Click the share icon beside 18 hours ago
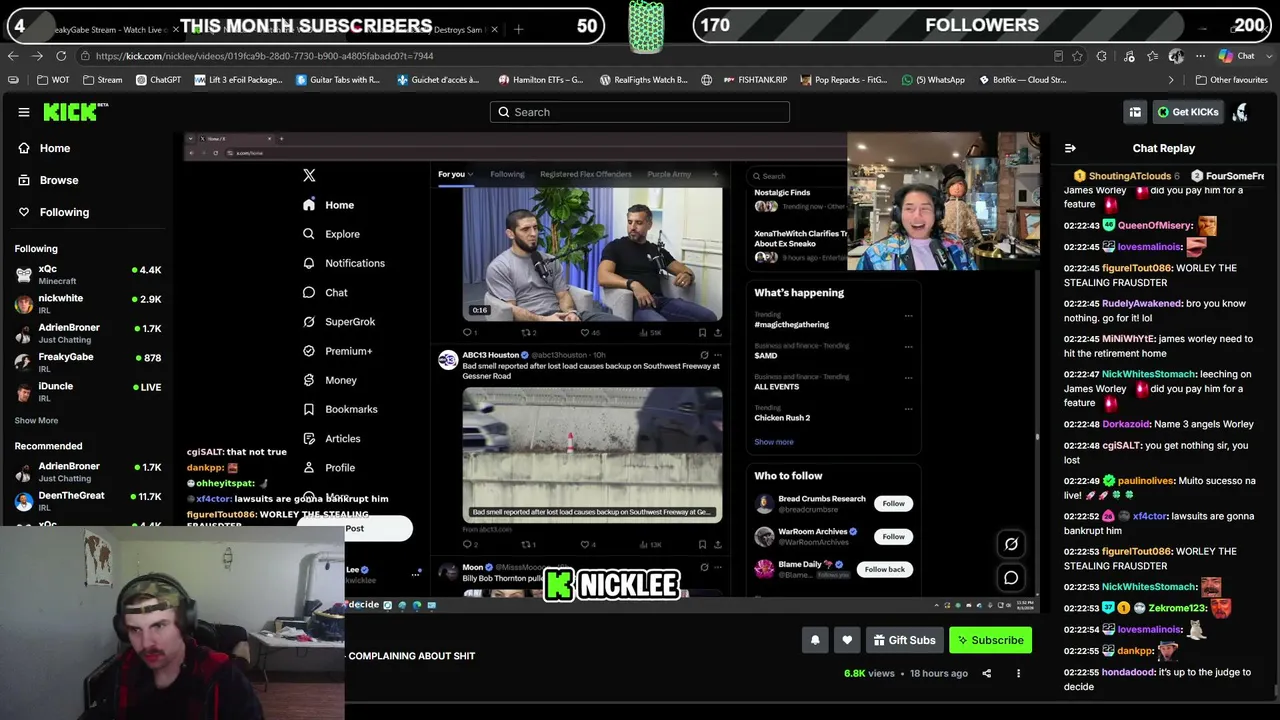 (986, 673)
